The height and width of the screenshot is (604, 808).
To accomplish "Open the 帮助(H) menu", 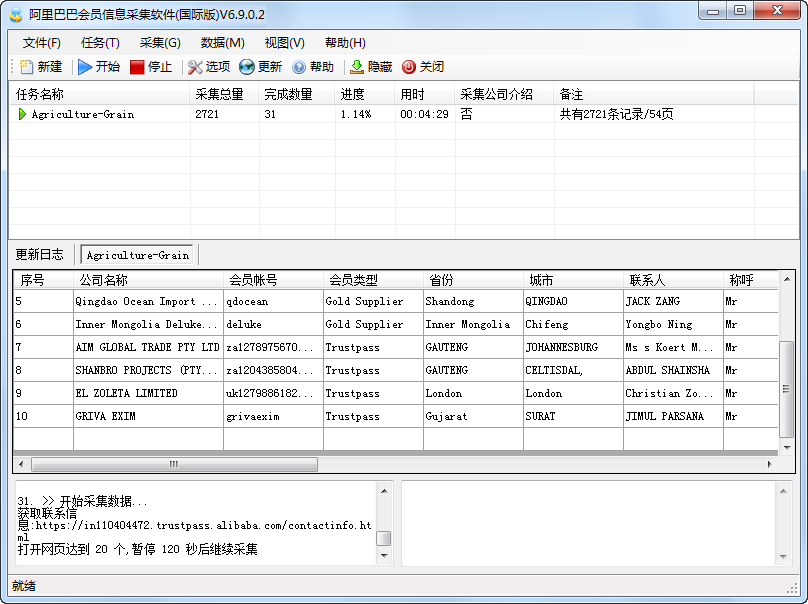I will coord(345,43).
